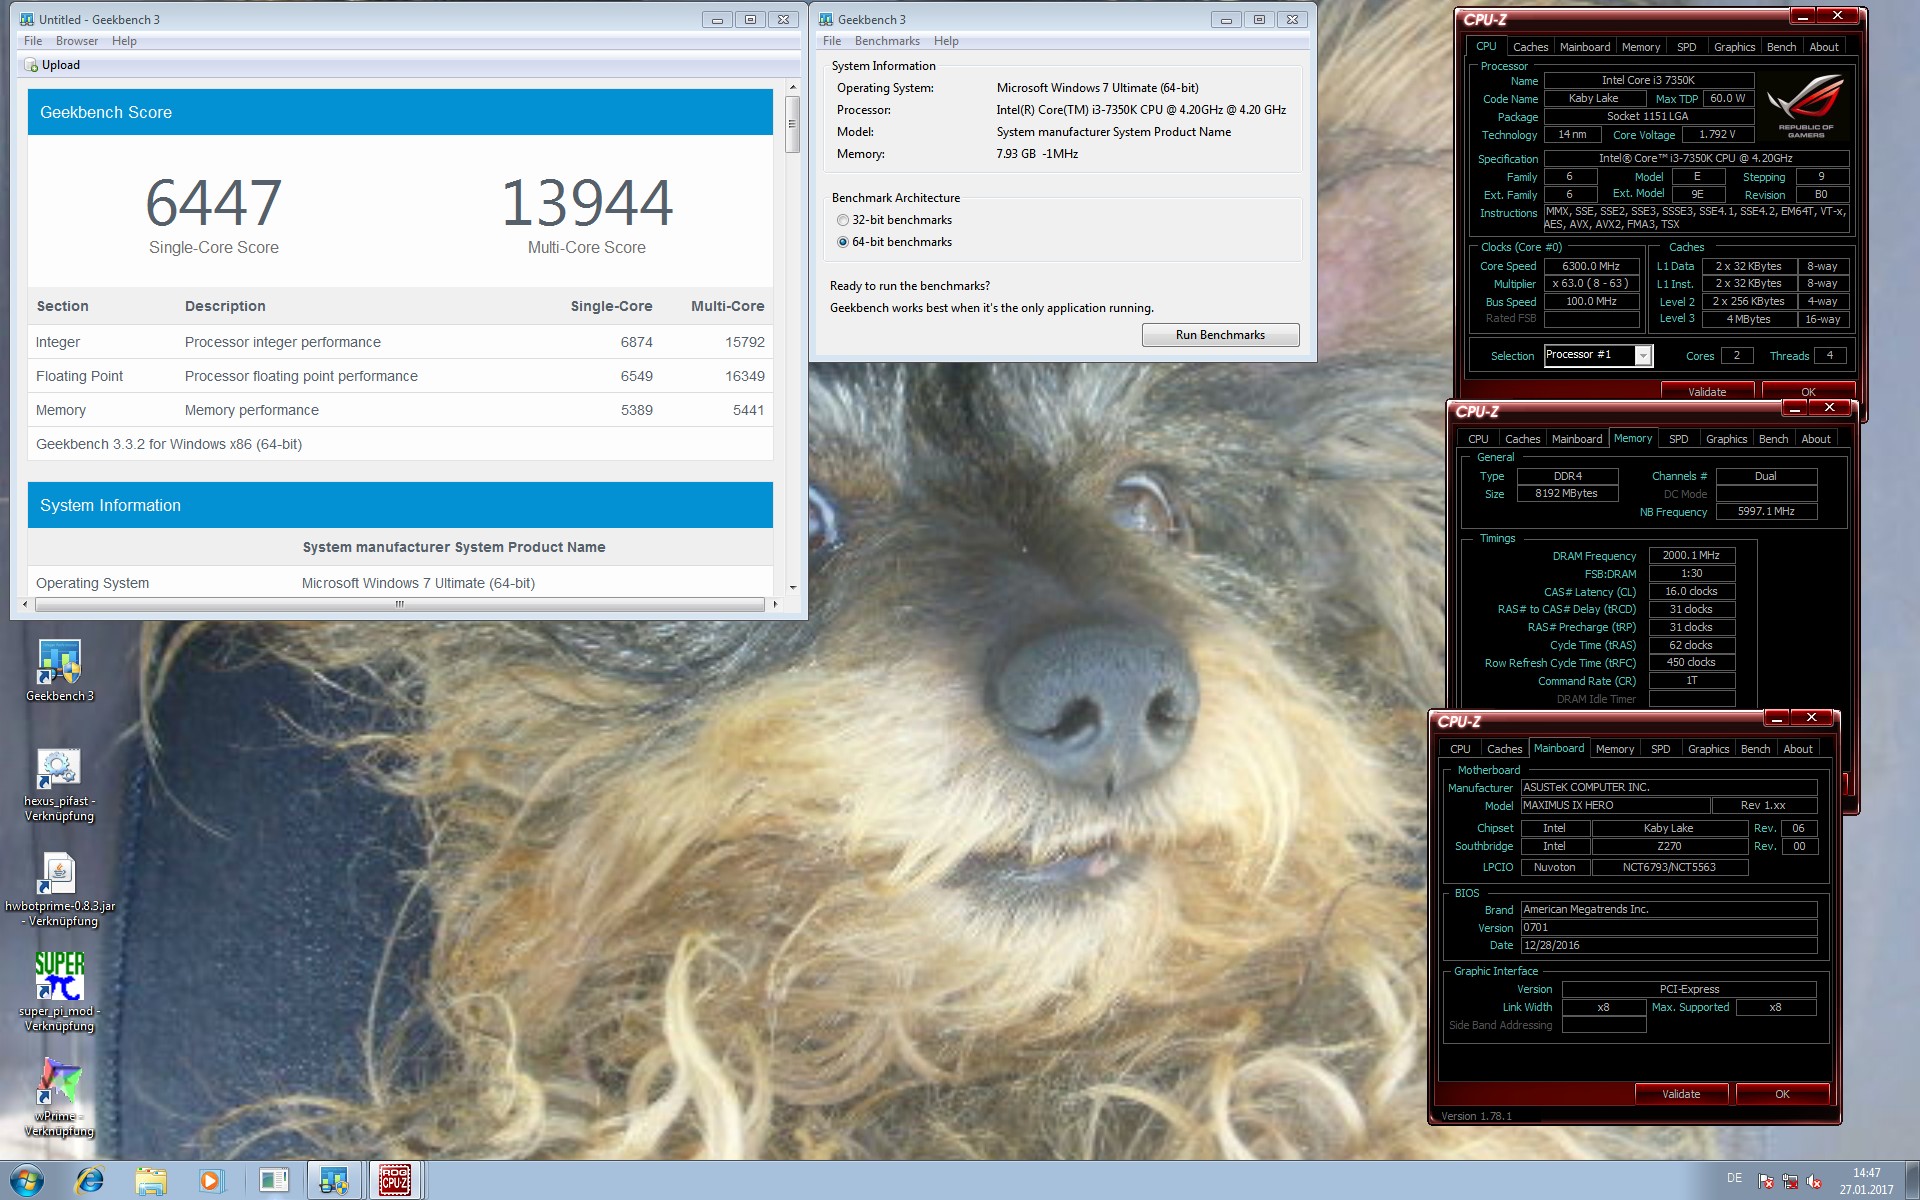This screenshot has height=1200, width=1920.
Task: Open Help menu in Geekbench 3 window
Action: coord(946,41)
